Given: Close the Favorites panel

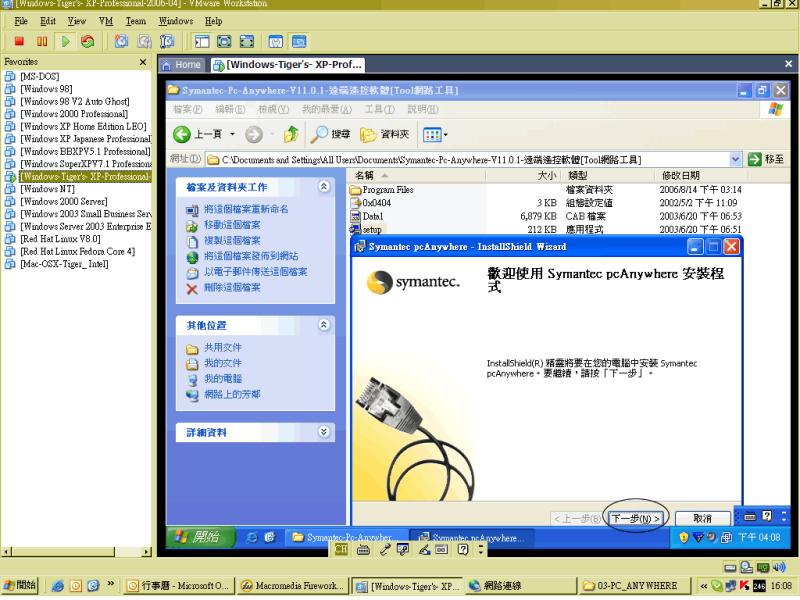Looking at the screenshot, I should coord(143,62).
